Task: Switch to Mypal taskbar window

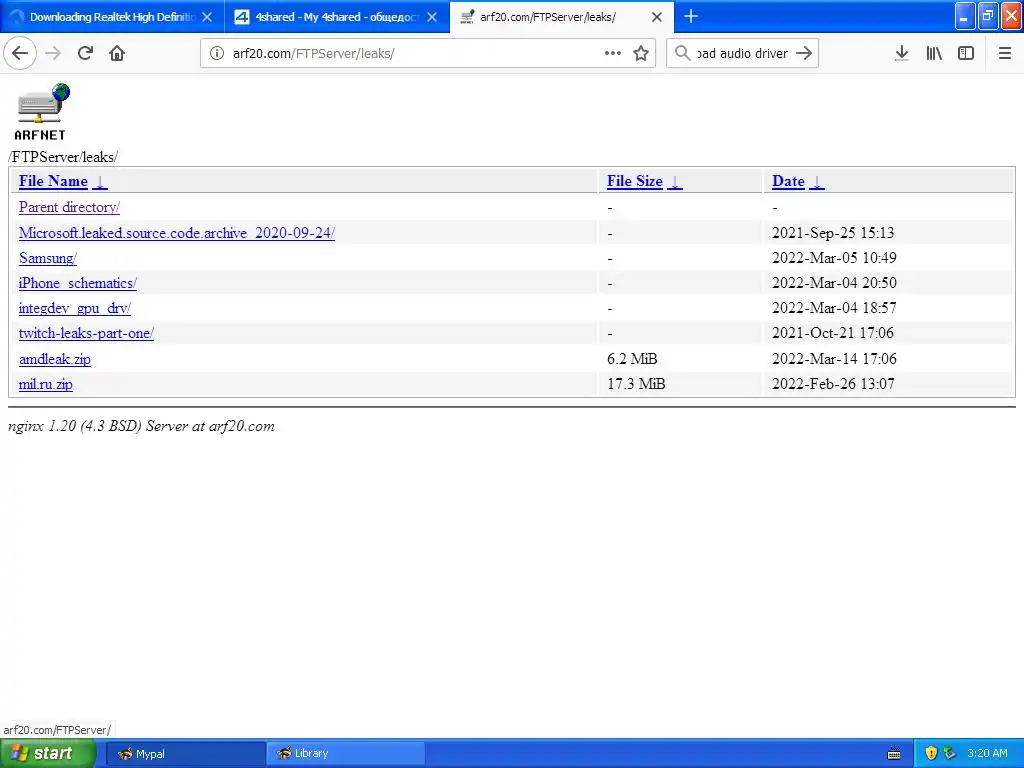Action: coord(185,753)
